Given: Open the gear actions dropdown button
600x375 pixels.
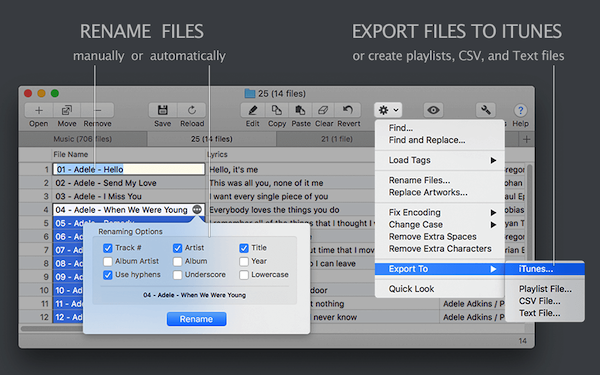Looking at the screenshot, I should [388, 111].
